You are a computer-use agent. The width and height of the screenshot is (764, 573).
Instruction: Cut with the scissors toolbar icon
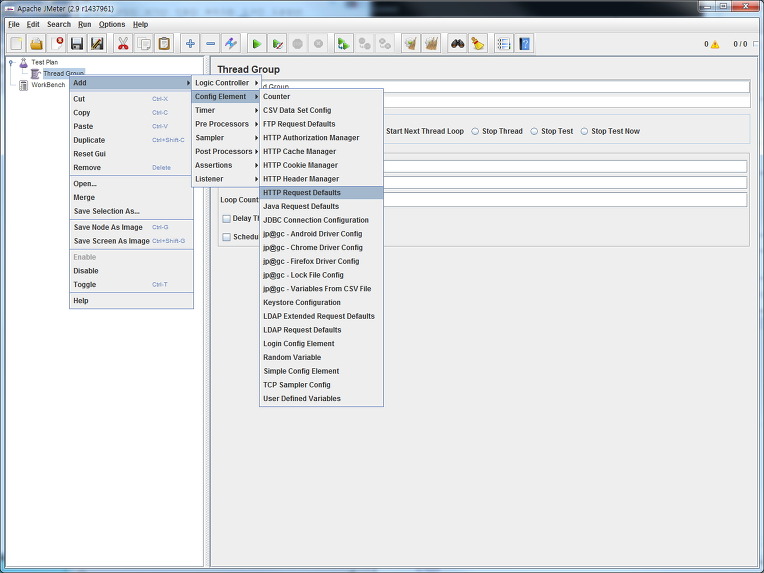(123, 44)
